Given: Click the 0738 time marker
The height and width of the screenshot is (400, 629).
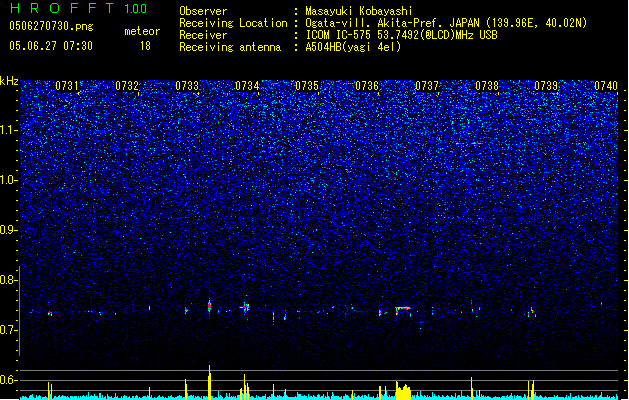Looking at the screenshot, I should 487,86.
